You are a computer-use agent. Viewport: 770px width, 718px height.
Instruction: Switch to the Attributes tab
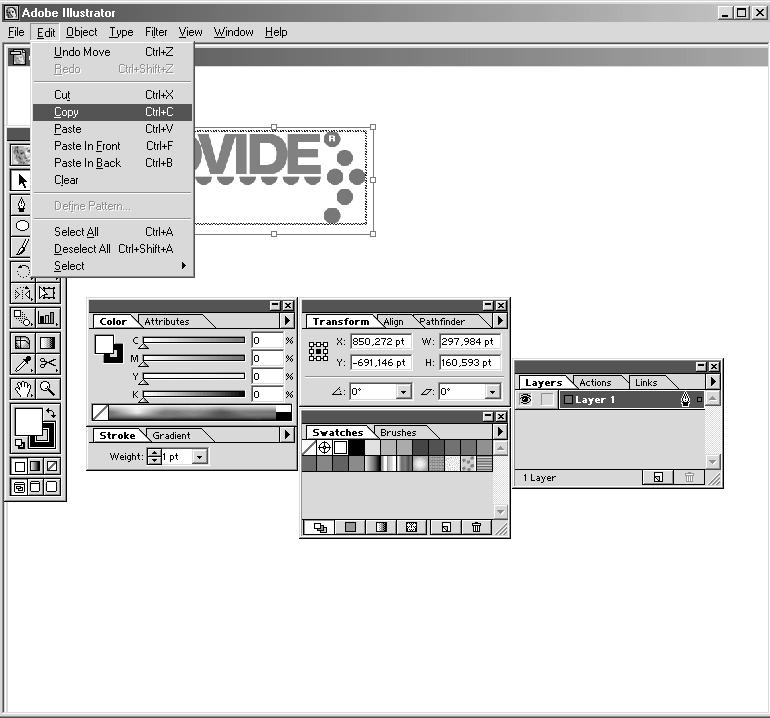(x=167, y=322)
